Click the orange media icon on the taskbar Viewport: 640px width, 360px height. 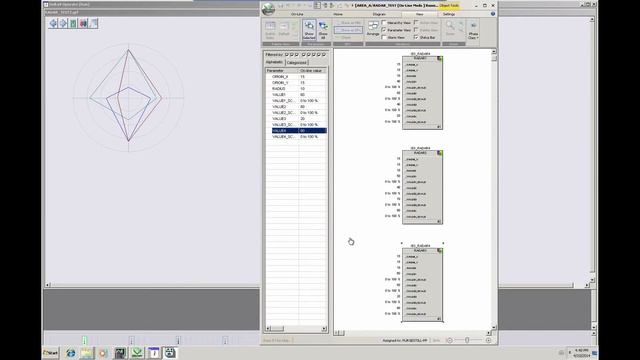click(x=102, y=353)
